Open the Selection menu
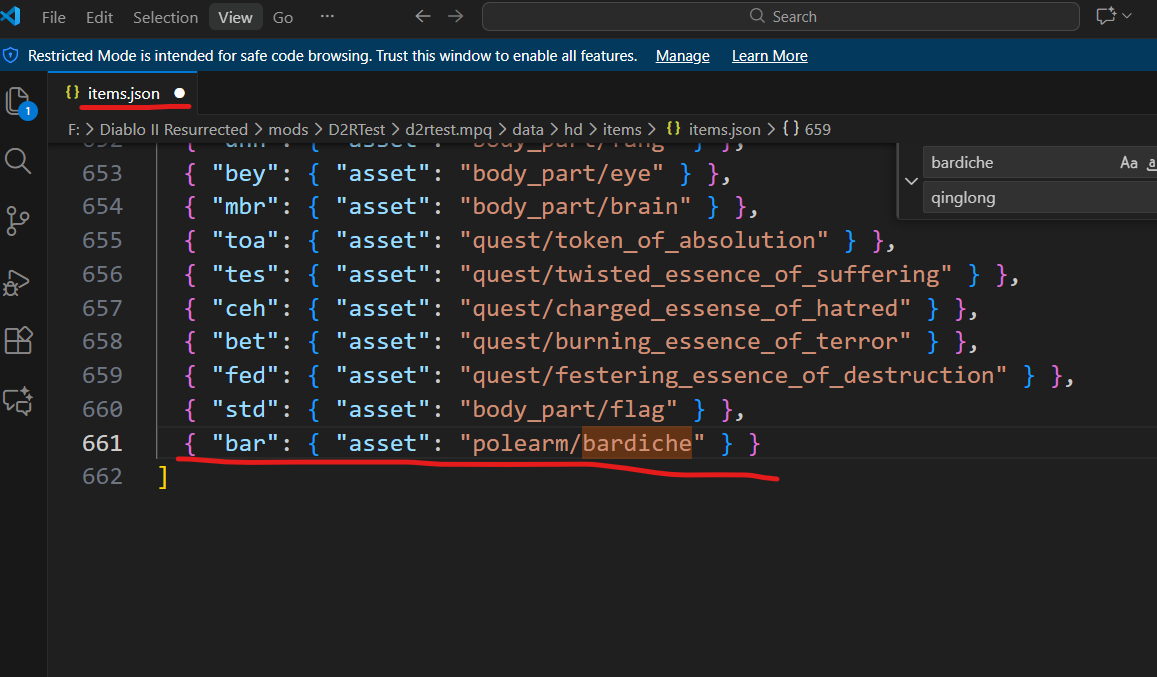This screenshot has height=677, width=1157. click(165, 17)
